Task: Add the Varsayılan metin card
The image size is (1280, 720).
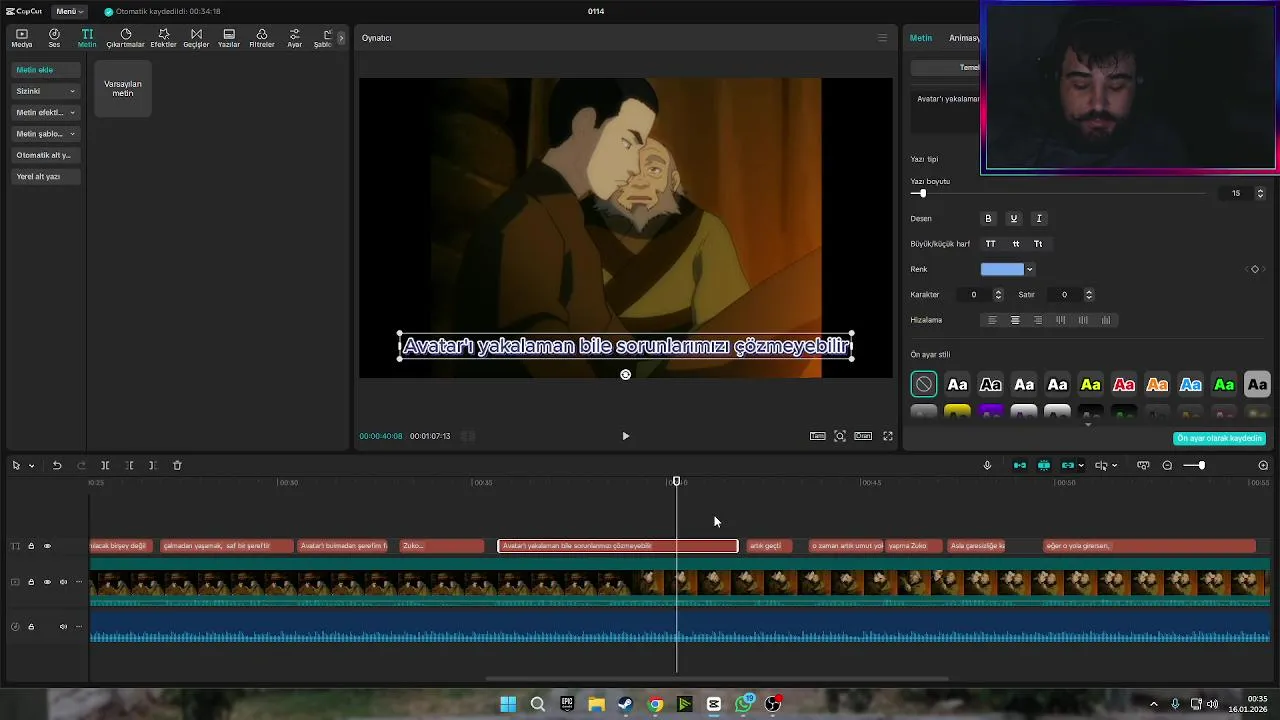Action: pyautogui.click(x=123, y=88)
